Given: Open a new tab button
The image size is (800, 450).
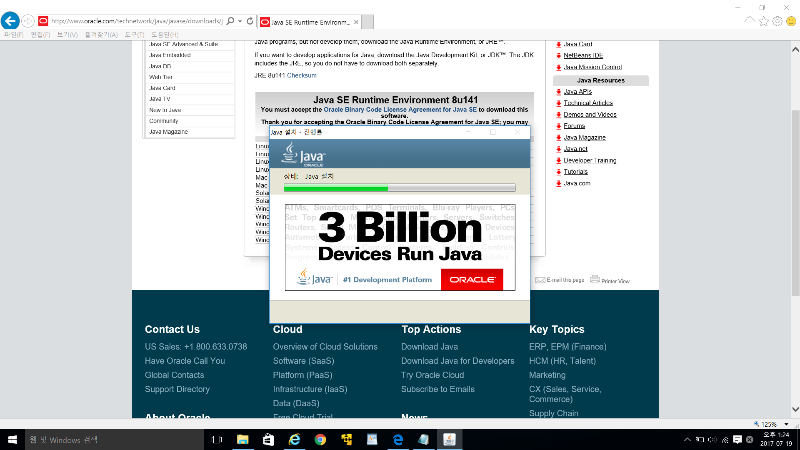Looking at the screenshot, I should pos(367,22).
